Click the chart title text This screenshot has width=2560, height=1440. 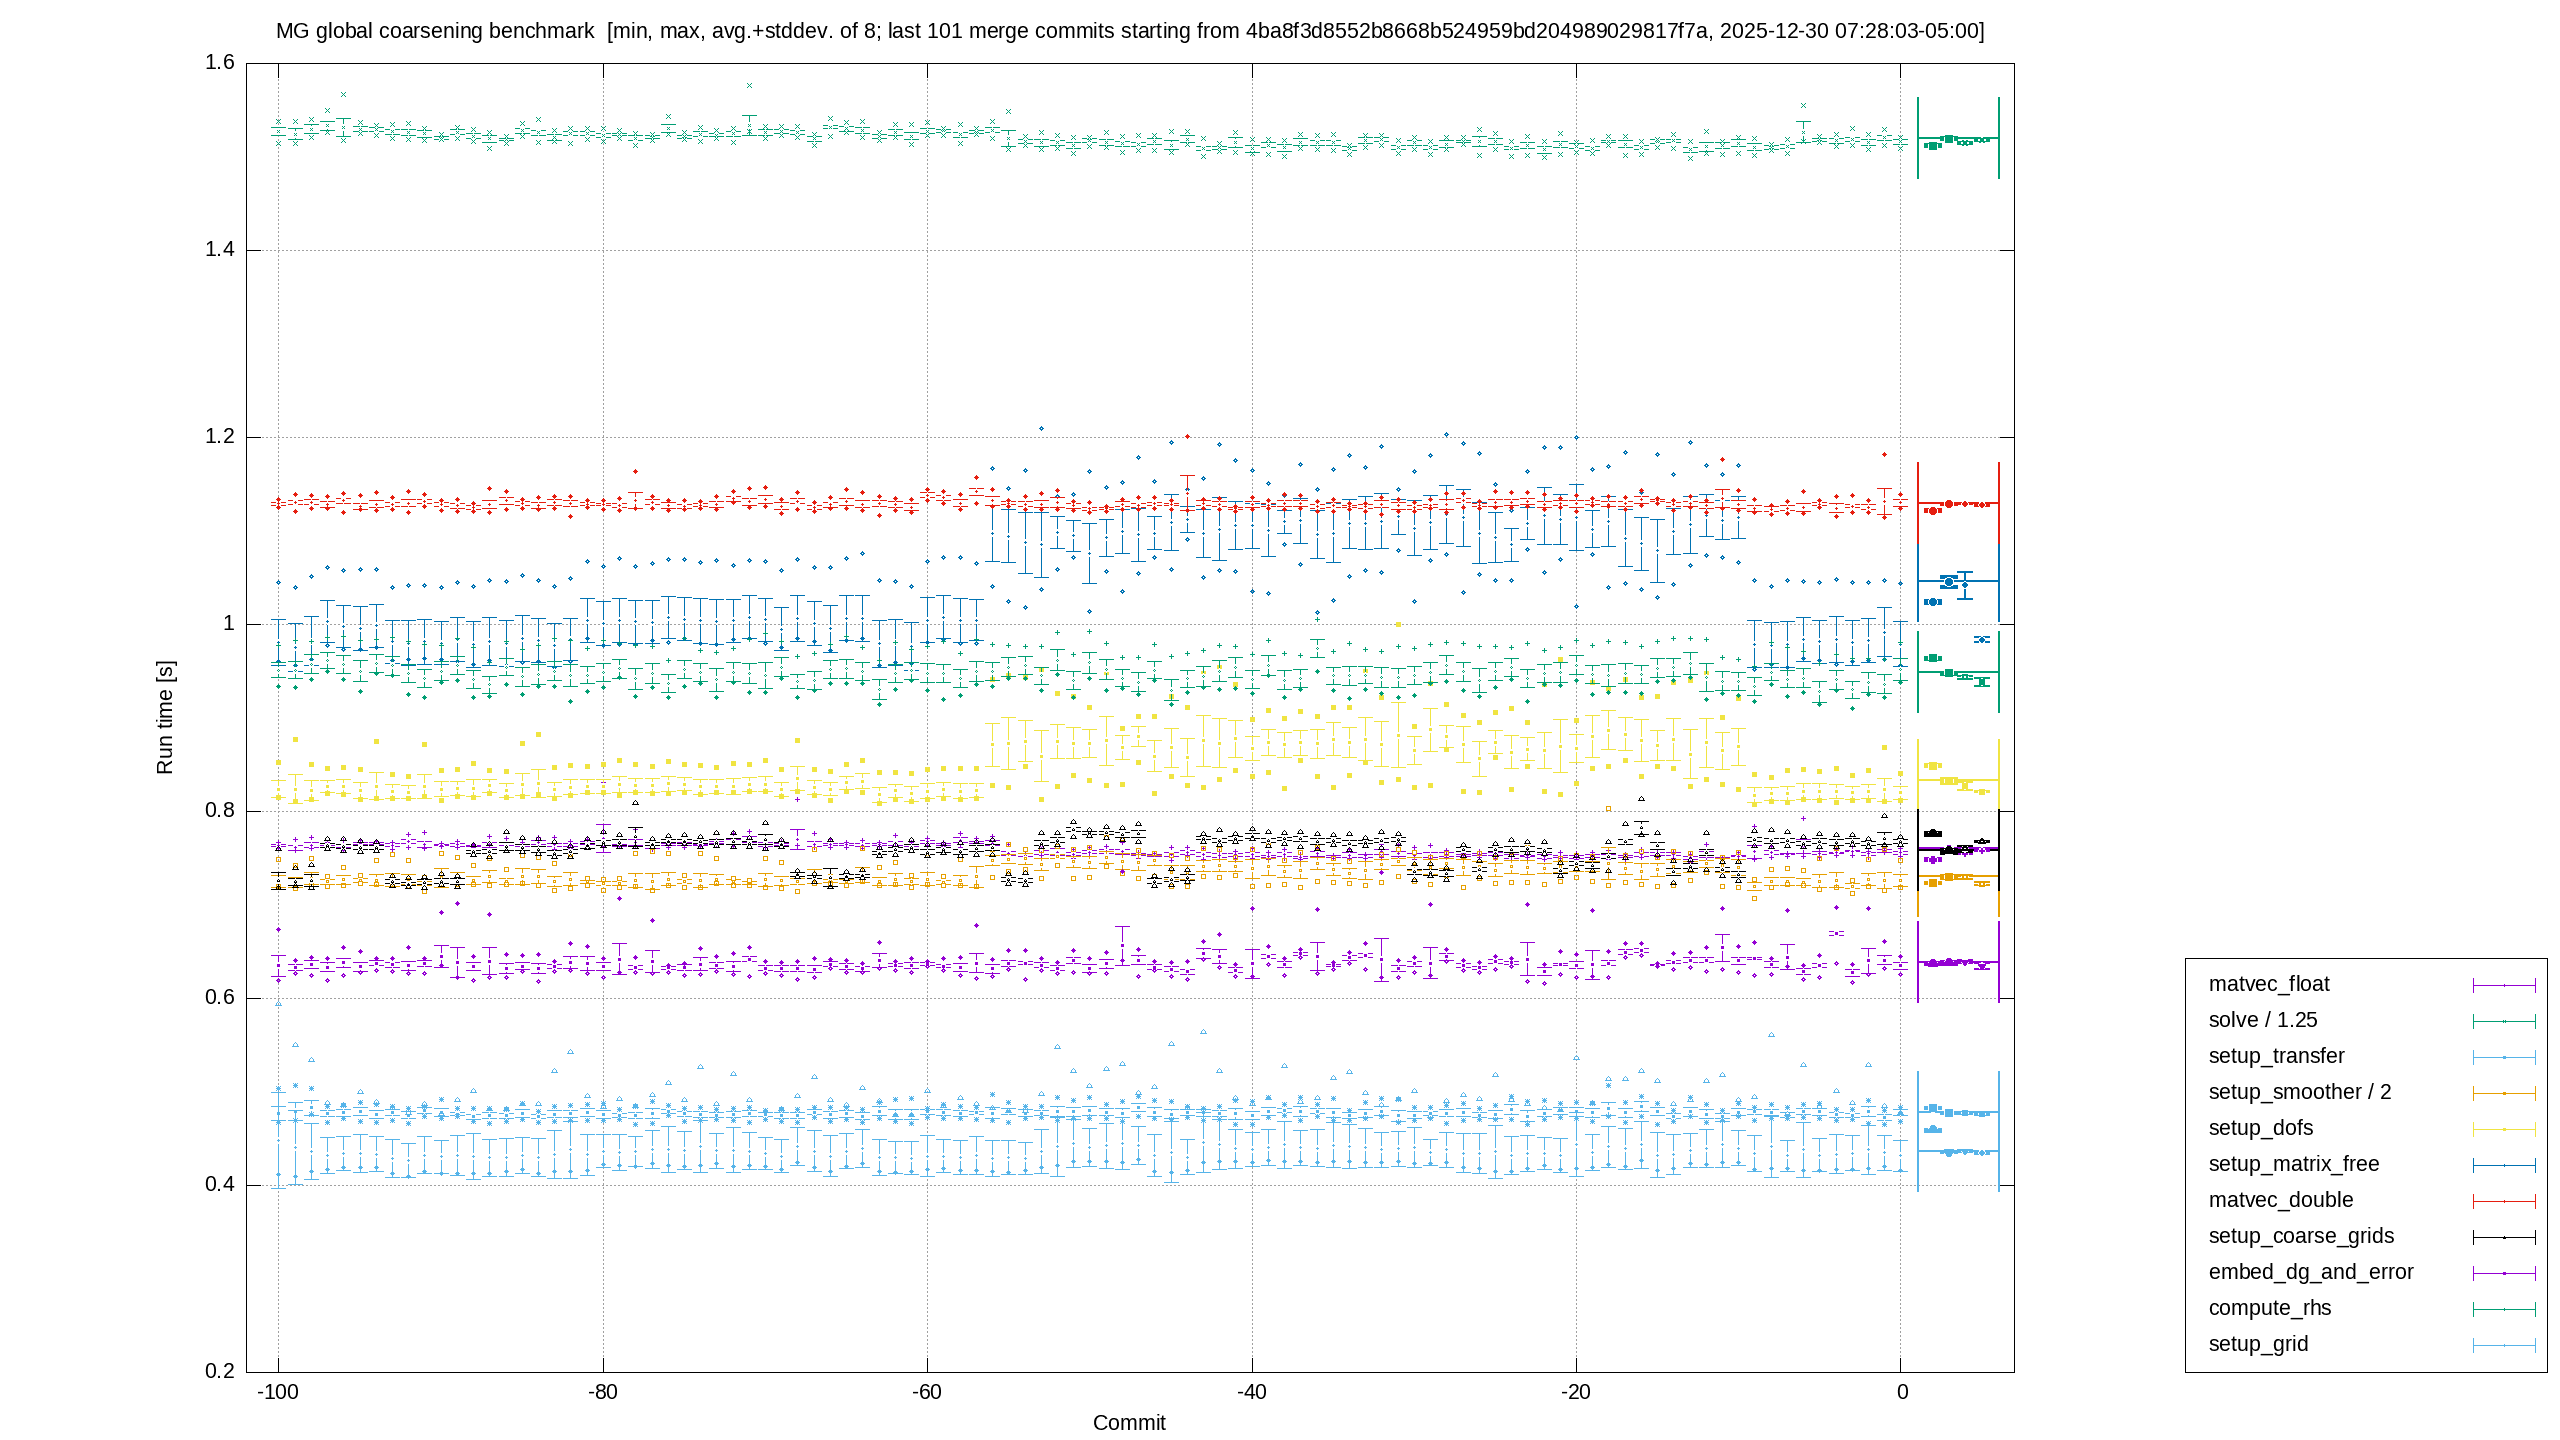pos(1130,31)
